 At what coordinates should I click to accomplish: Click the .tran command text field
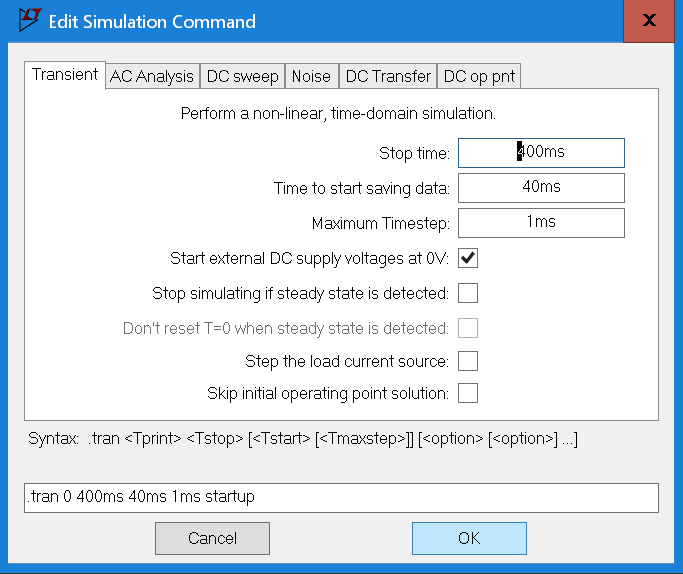[x=341, y=497]
